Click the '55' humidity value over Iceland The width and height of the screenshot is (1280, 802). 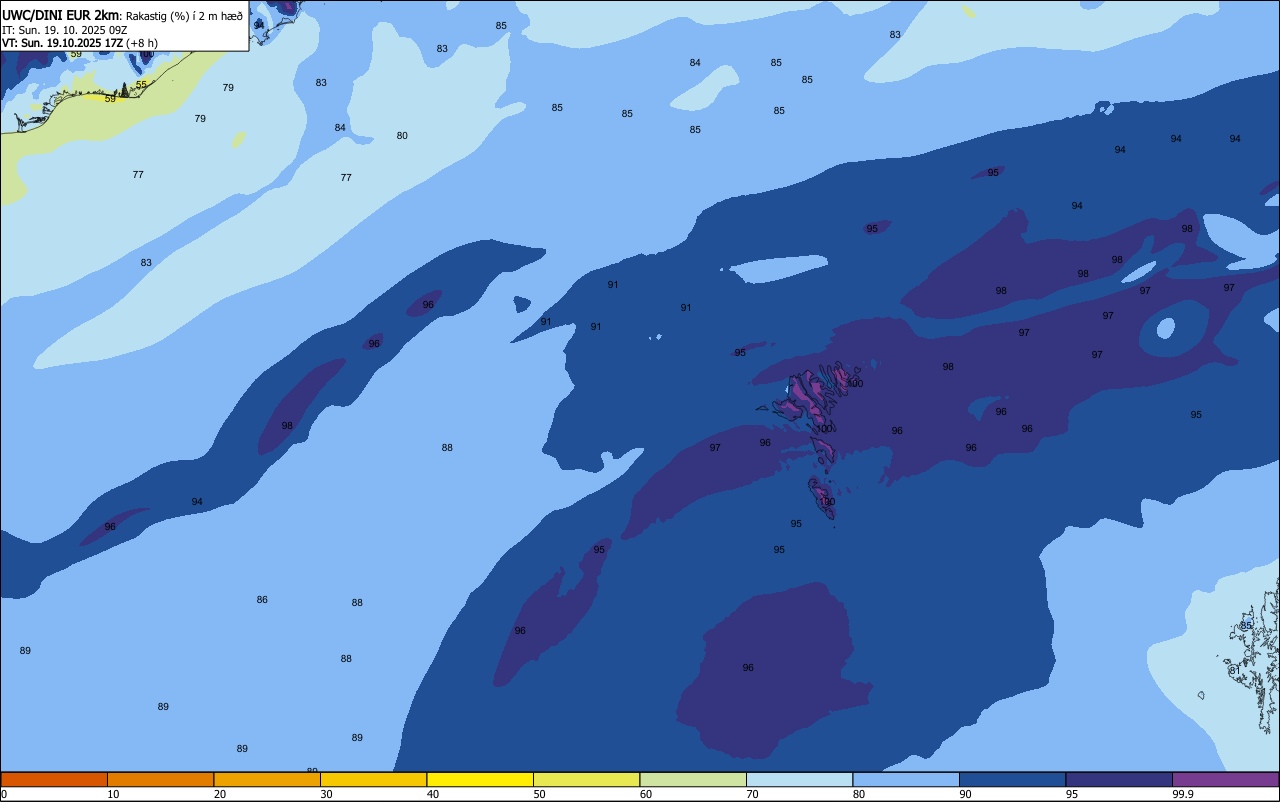click(x=141, y=85)
